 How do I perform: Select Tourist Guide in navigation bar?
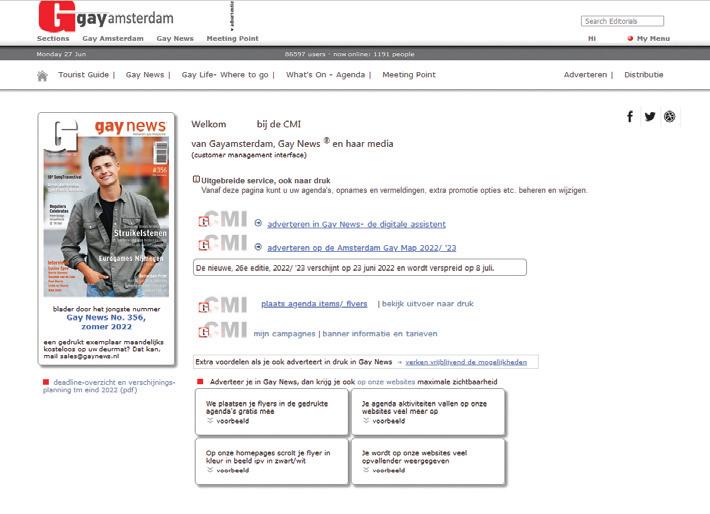tap(83, 75)
